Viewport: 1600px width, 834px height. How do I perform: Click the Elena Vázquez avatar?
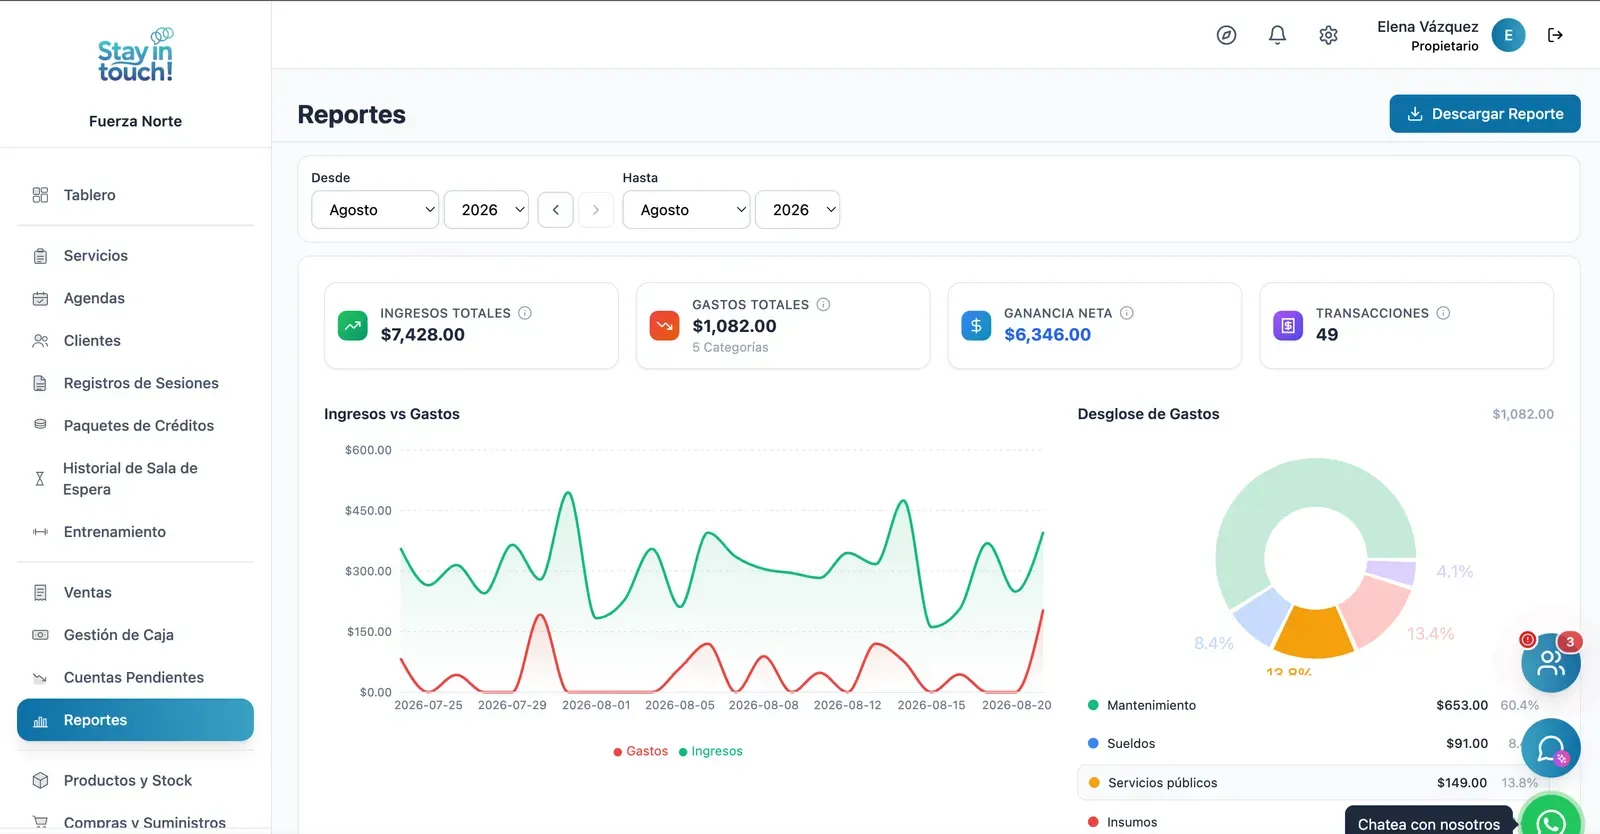tap(1508, 35)
